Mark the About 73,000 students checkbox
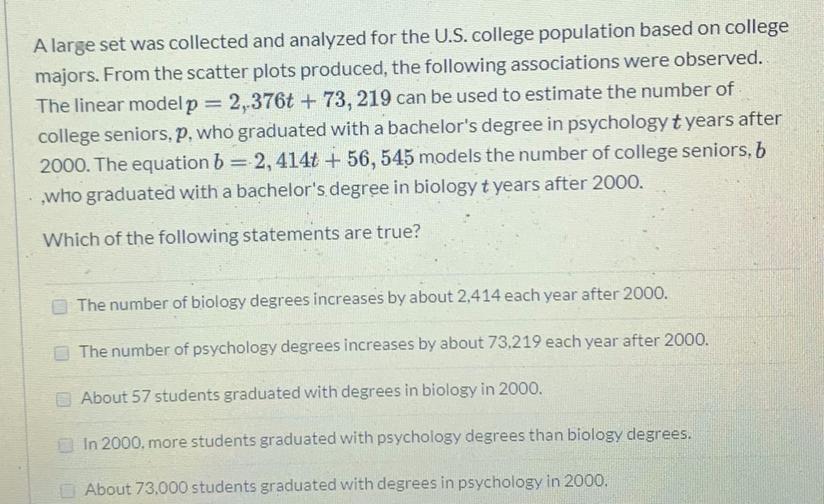This screenshot has width=824, height=504. coord(67,491)
